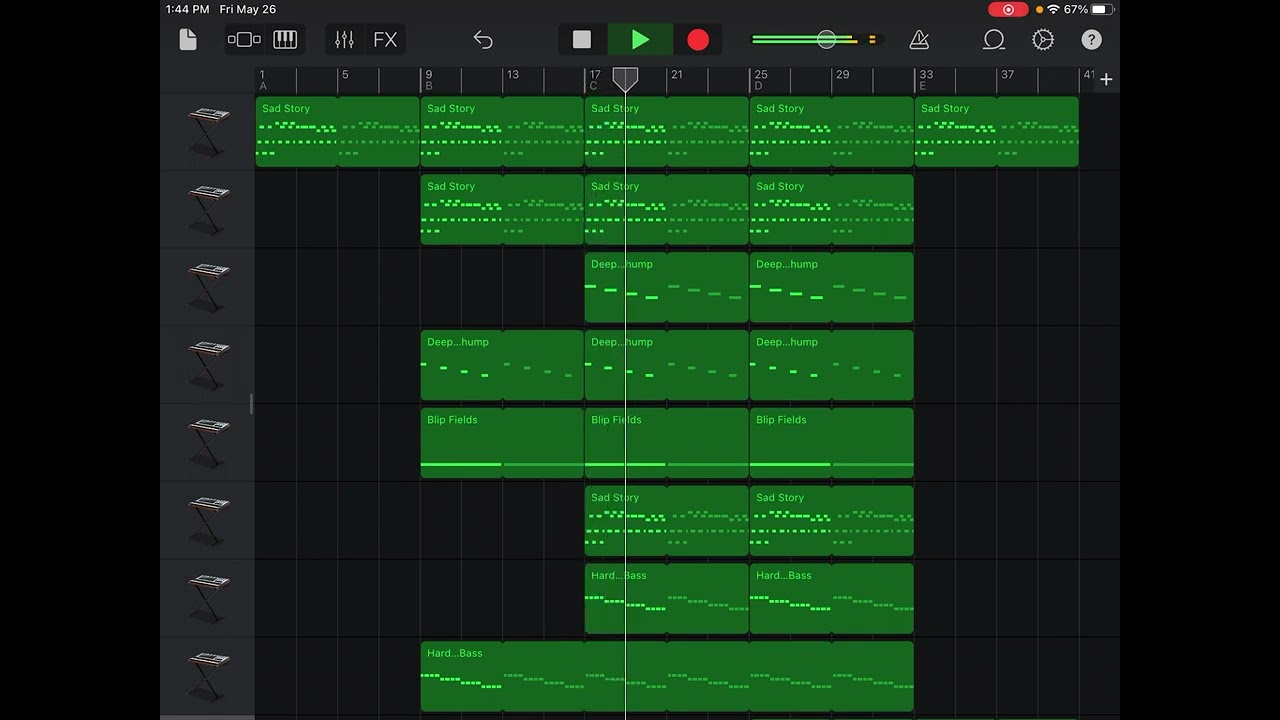Image resolution: width=1280 pixels, height=720 pixels.
Task: Stop playback
Action: (x=582, y=40)
